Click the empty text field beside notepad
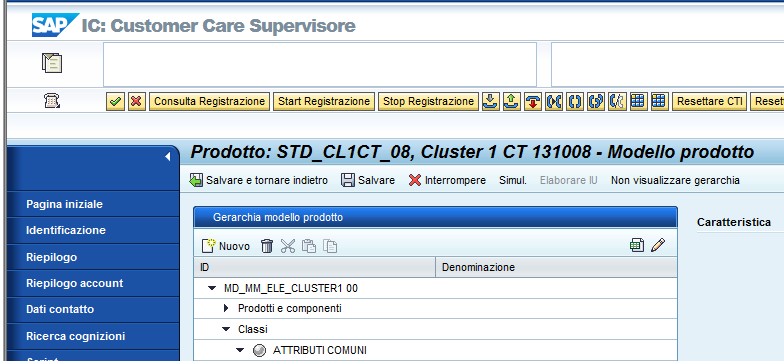This screenshot has width=784, height=361. (x=320, y=64)
